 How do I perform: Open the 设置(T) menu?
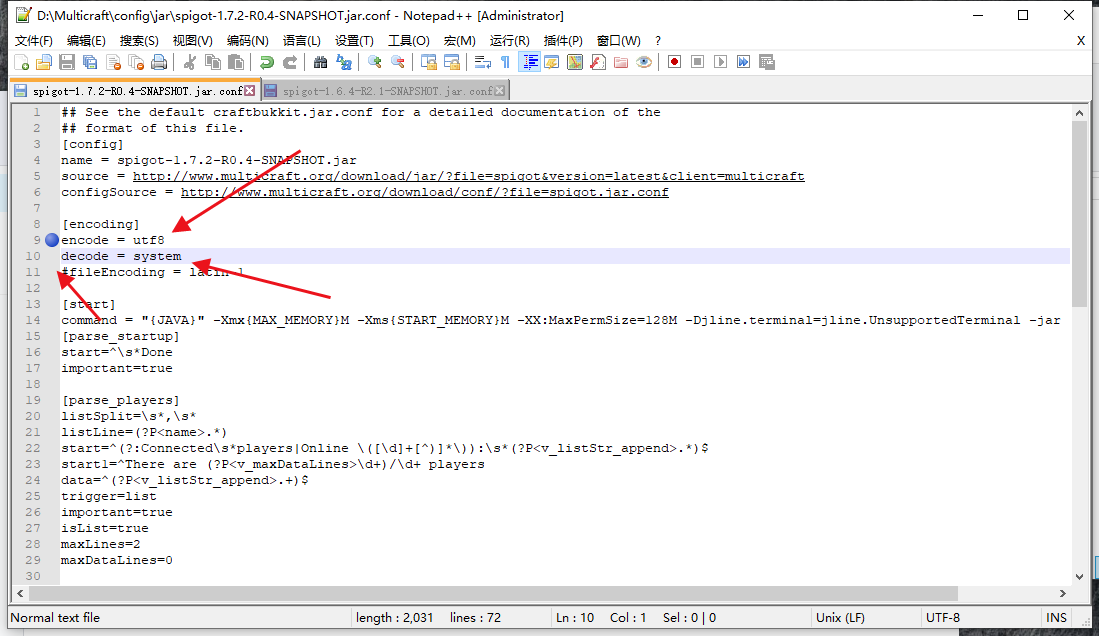tap(354, 41)
